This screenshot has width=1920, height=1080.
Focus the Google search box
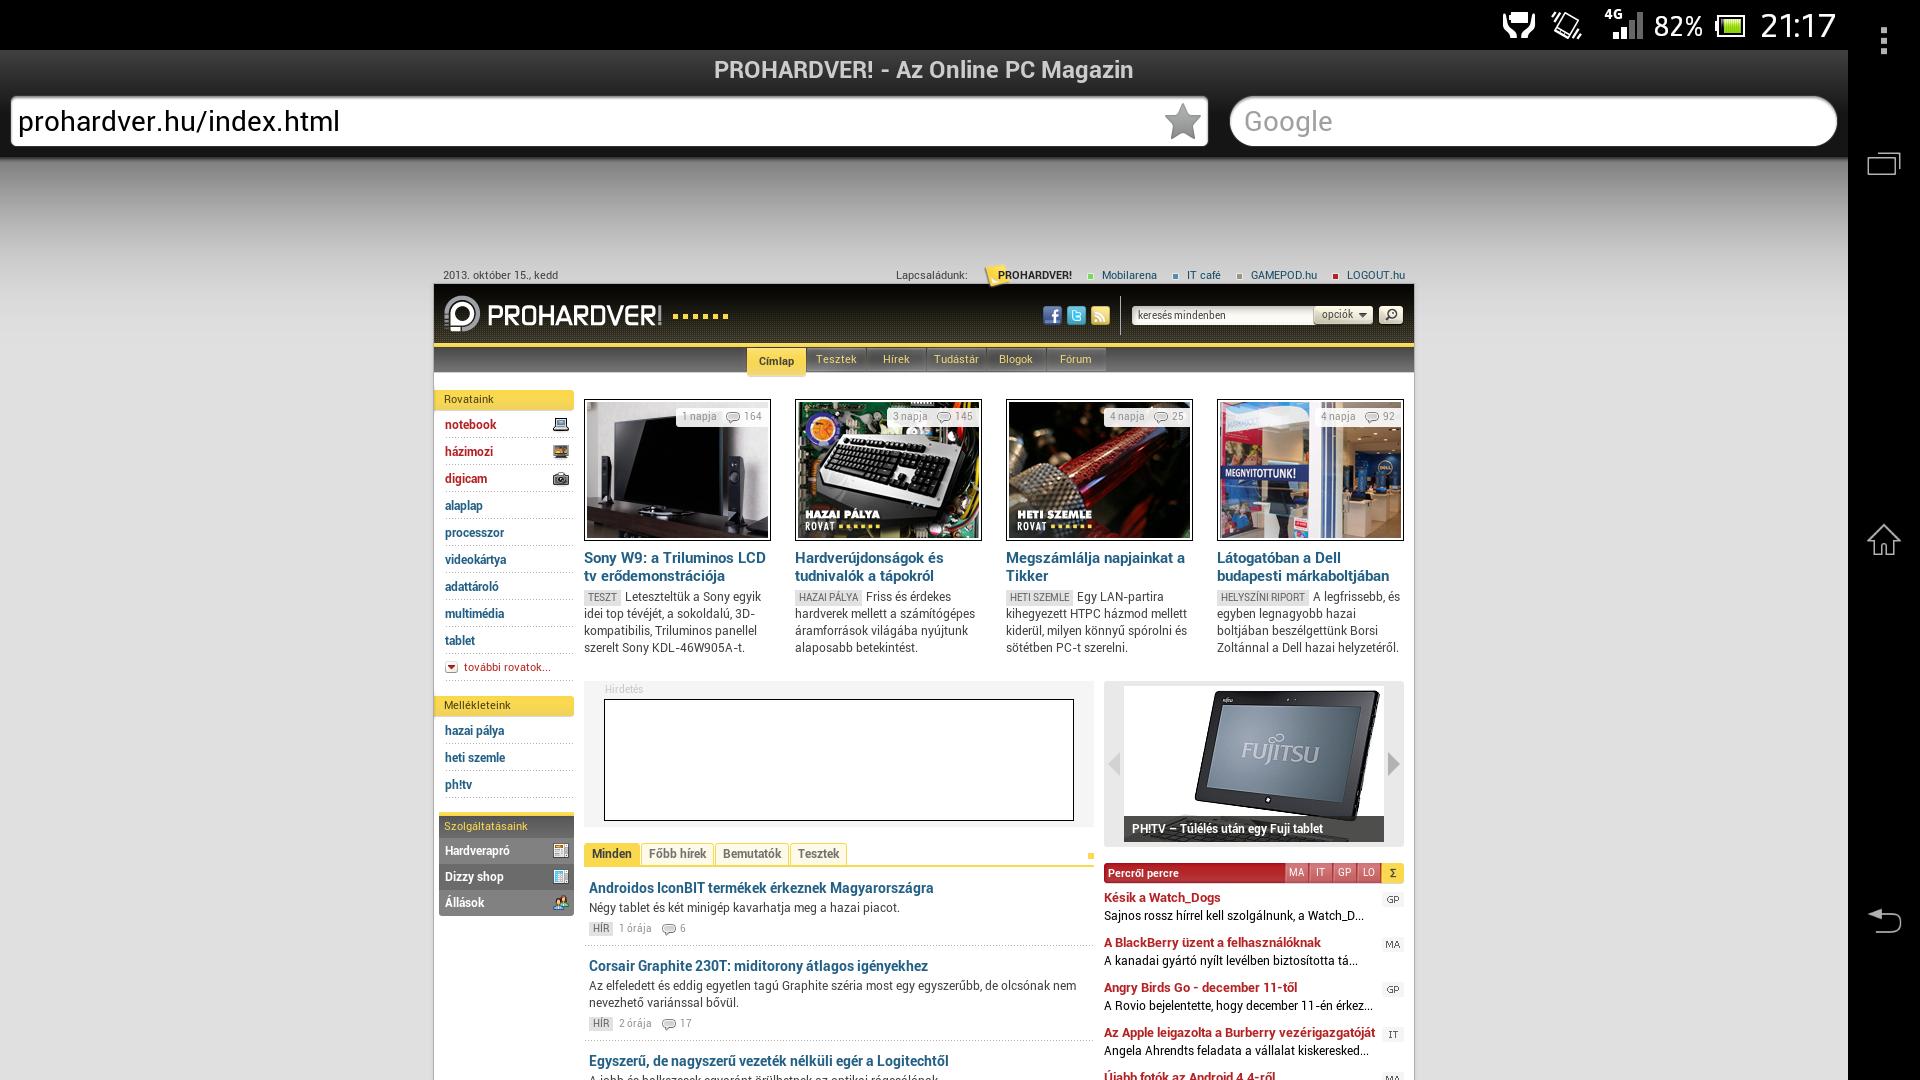(1533, 122)
